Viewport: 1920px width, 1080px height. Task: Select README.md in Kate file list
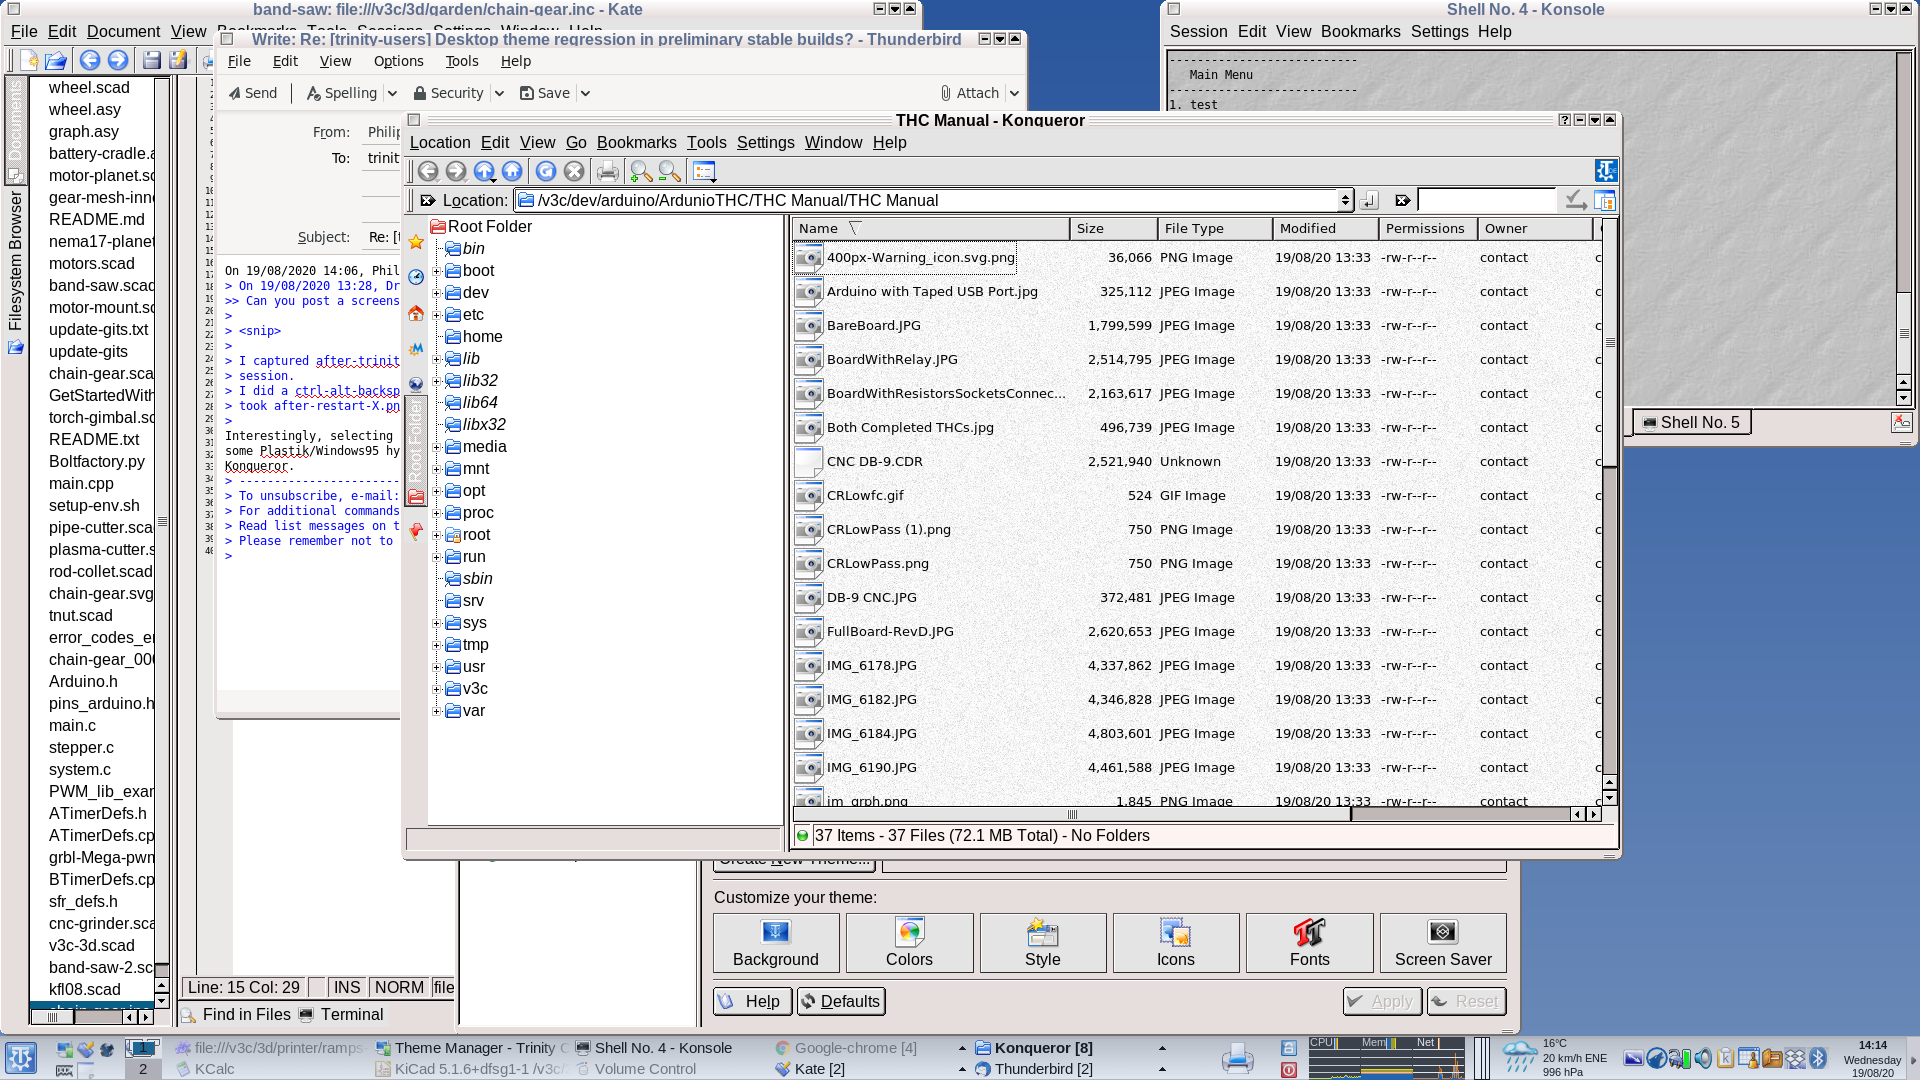click(96, 219)
